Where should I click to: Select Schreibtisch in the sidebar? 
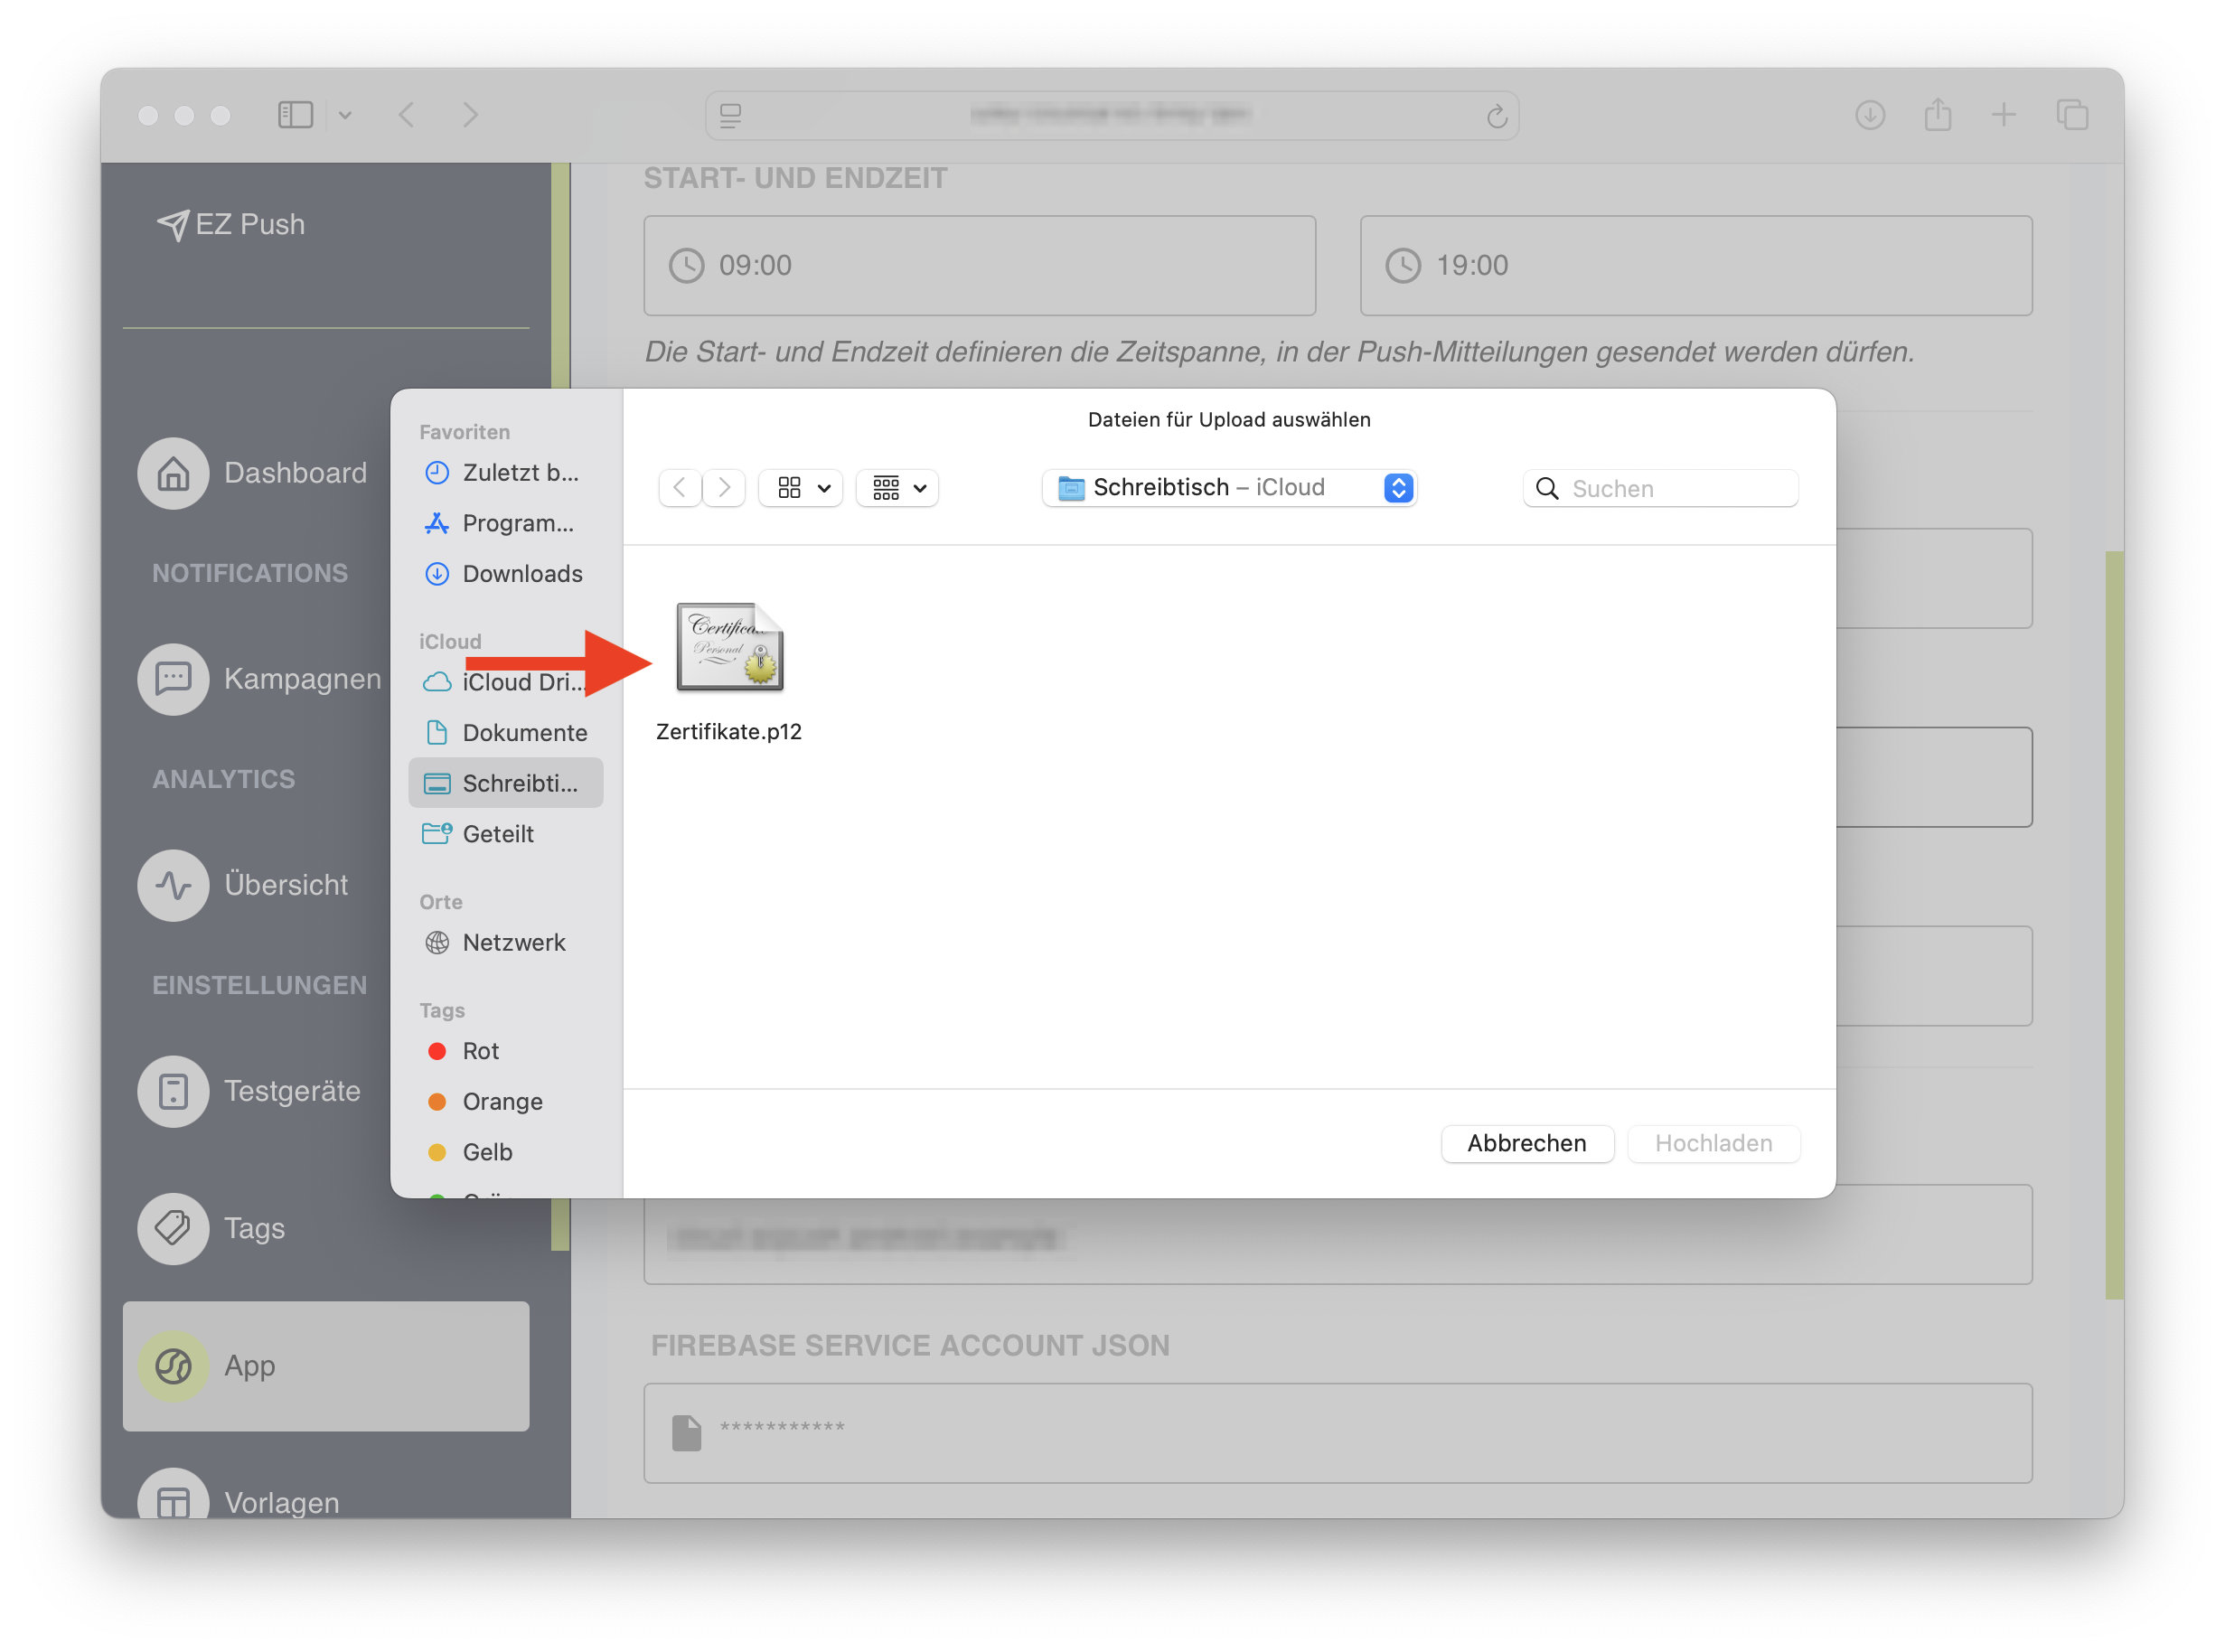pos(505,783)
